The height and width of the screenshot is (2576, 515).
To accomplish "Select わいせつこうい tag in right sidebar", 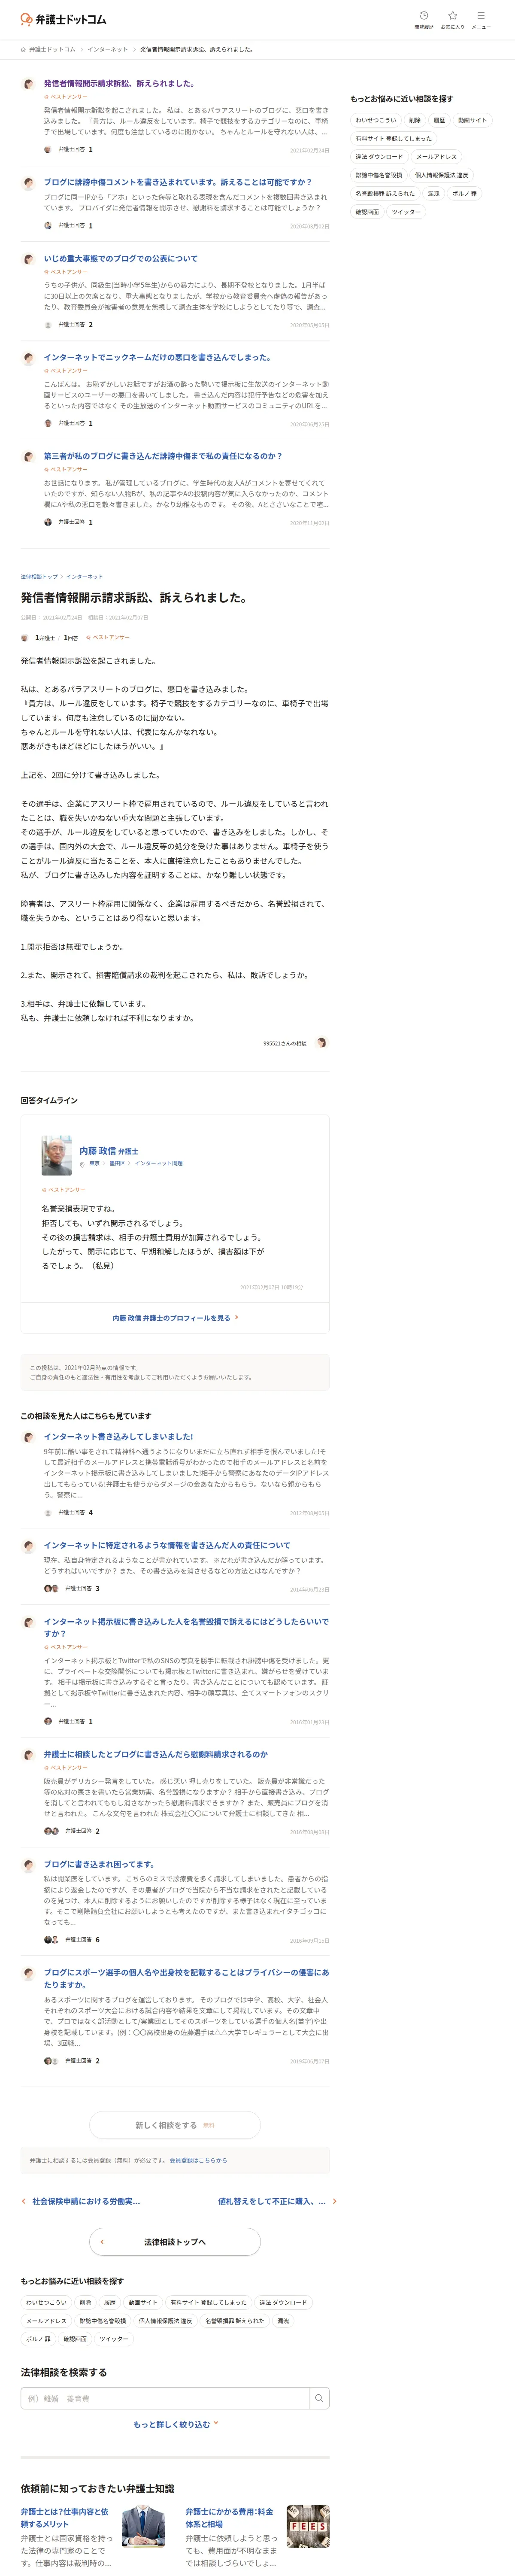I will point(375,120).
